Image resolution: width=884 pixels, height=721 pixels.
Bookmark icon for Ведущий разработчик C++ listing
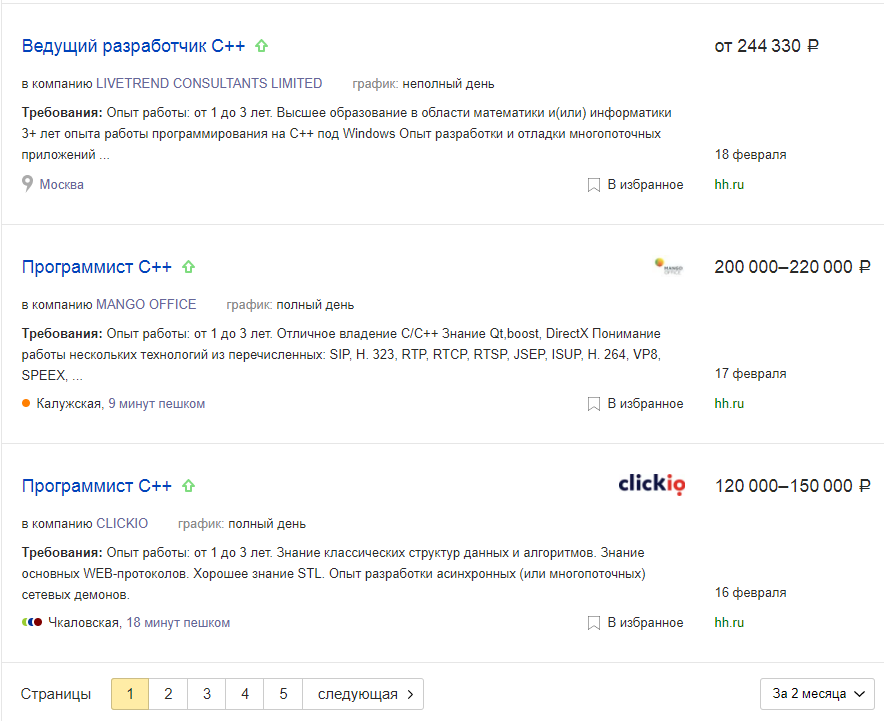pos(594,185)
